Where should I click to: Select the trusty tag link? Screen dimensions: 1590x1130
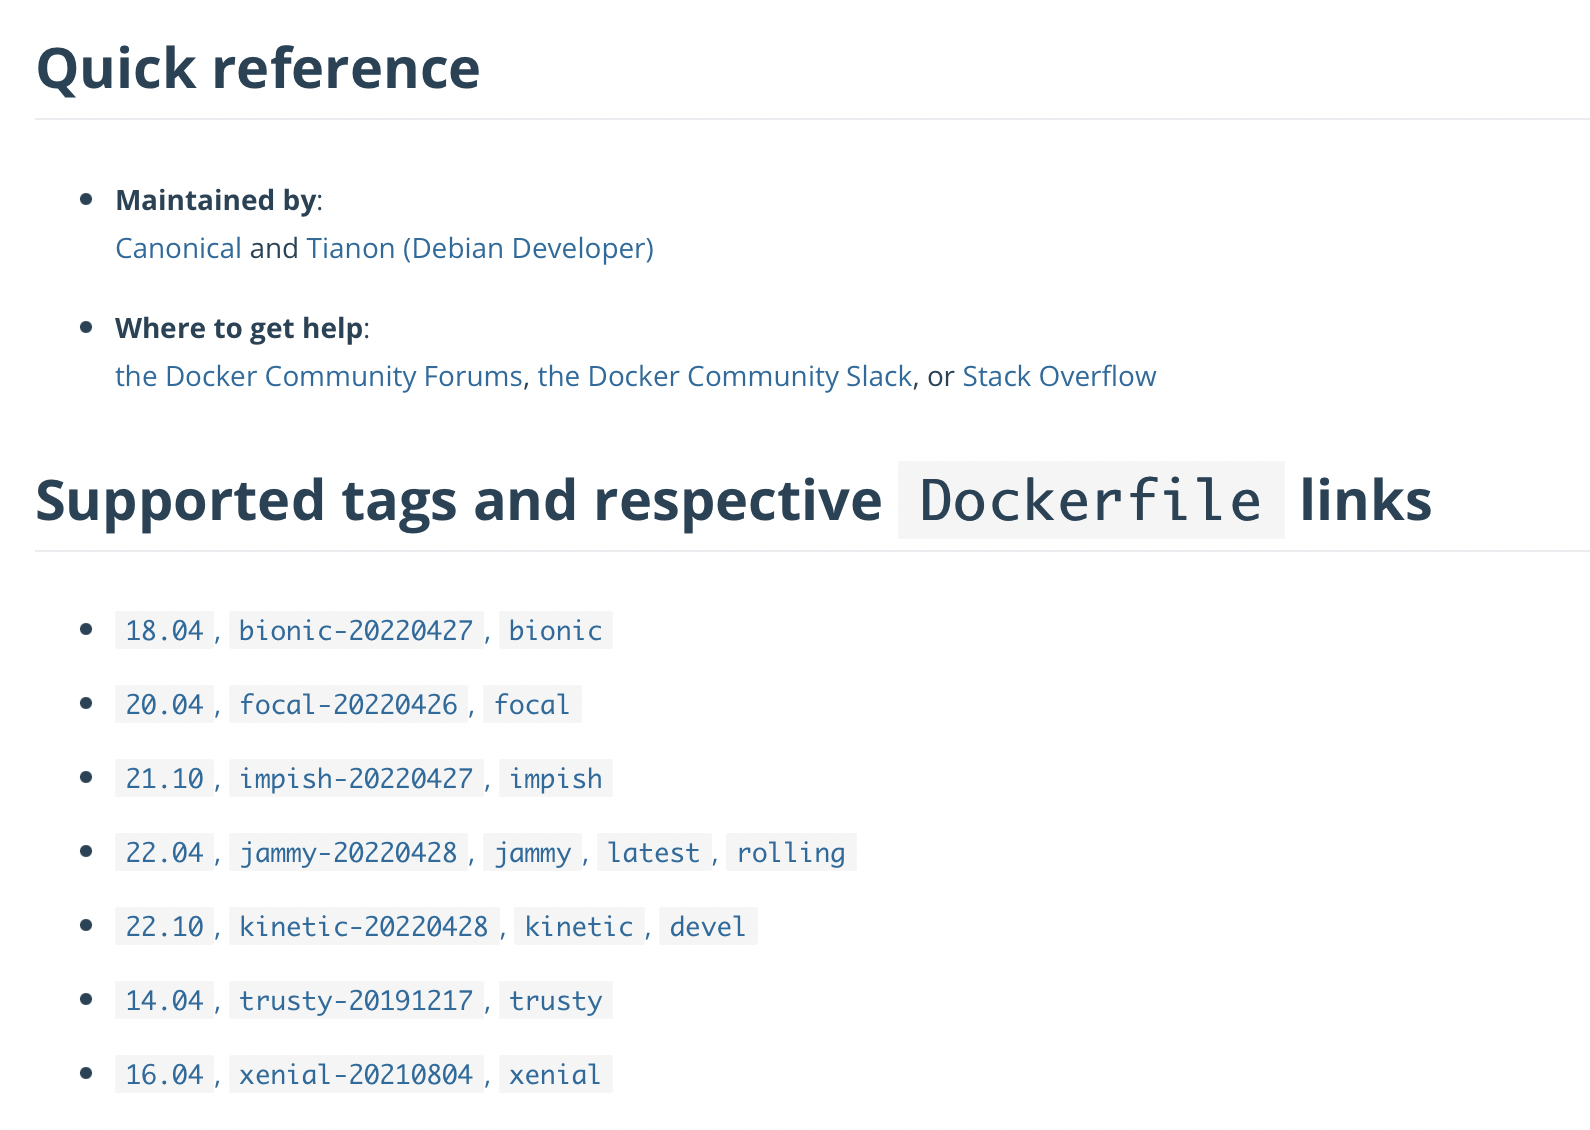click(556, 1001)
